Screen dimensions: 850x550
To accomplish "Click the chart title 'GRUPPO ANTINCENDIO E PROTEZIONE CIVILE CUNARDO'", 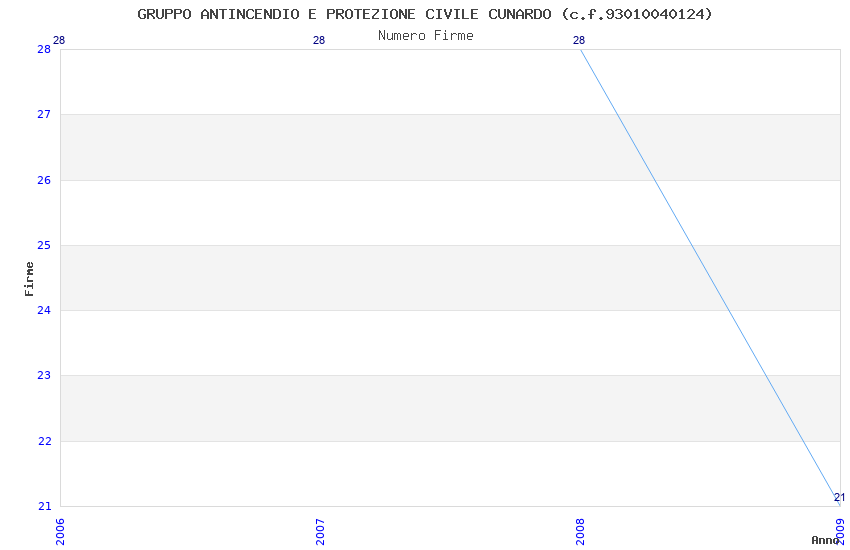I will pos(344,14).
